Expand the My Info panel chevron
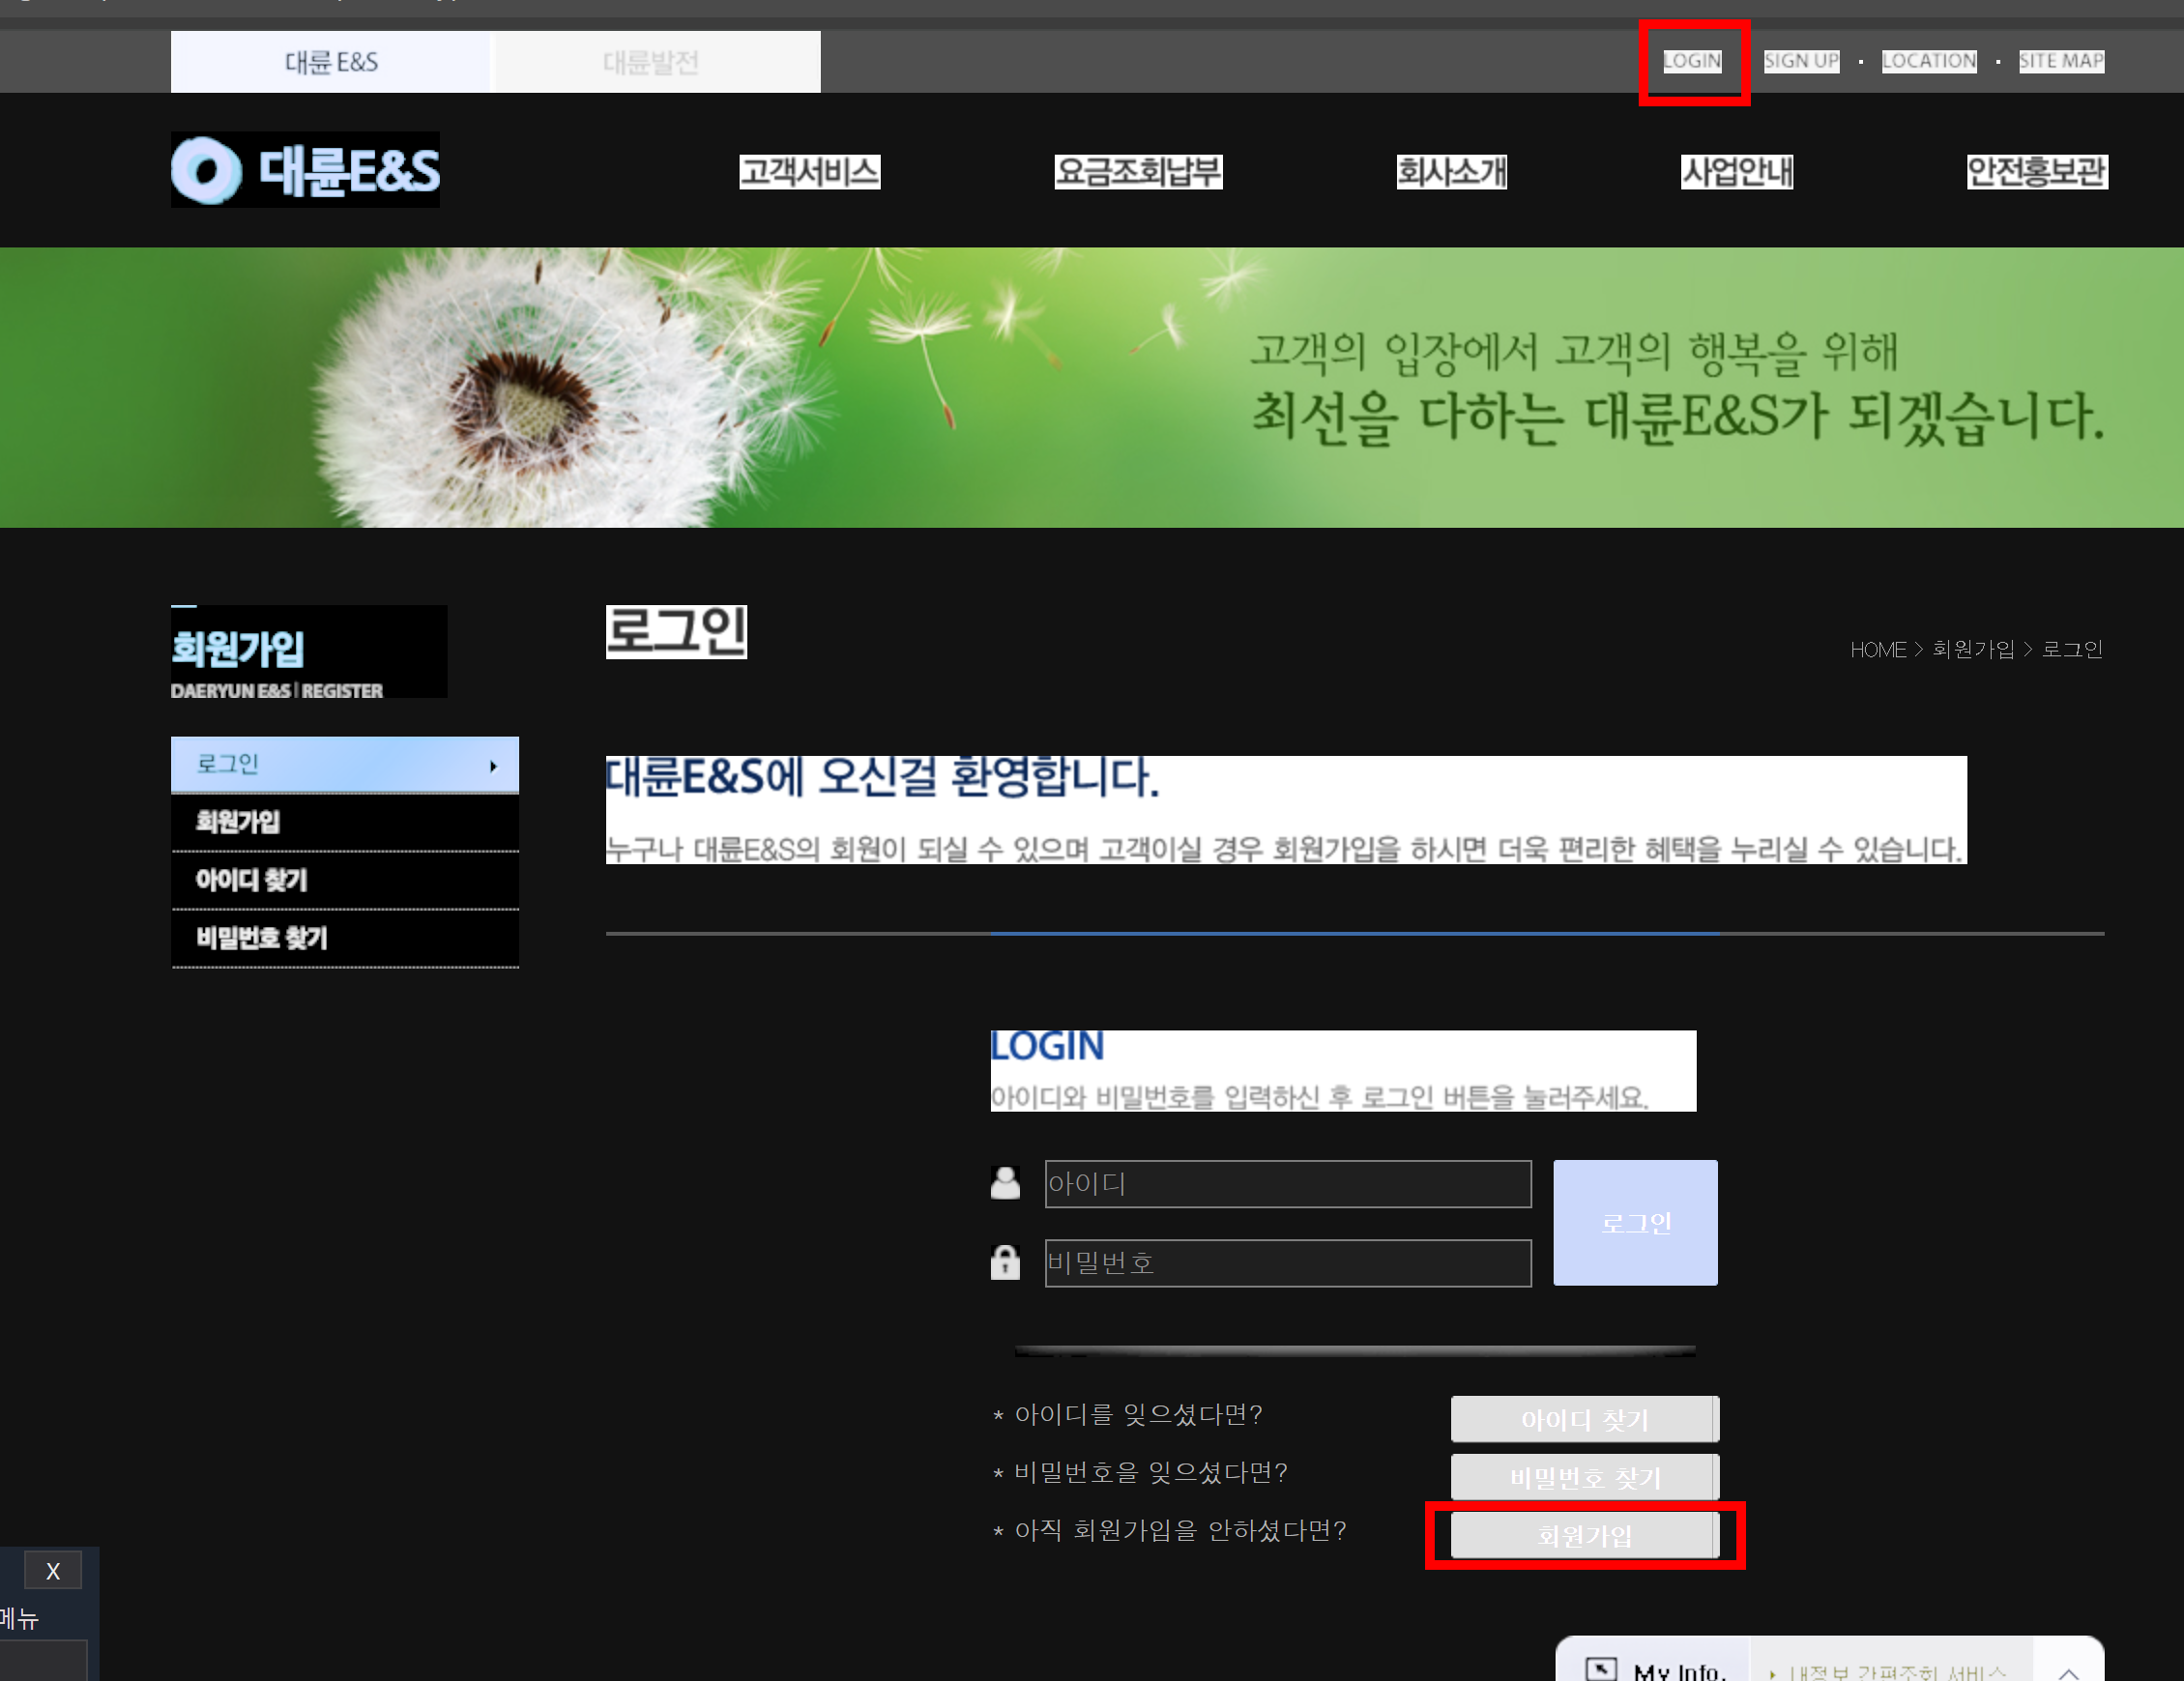Viewport: 2184px width, 1681px height. pyautogui.click(x=2069, y=1670)
